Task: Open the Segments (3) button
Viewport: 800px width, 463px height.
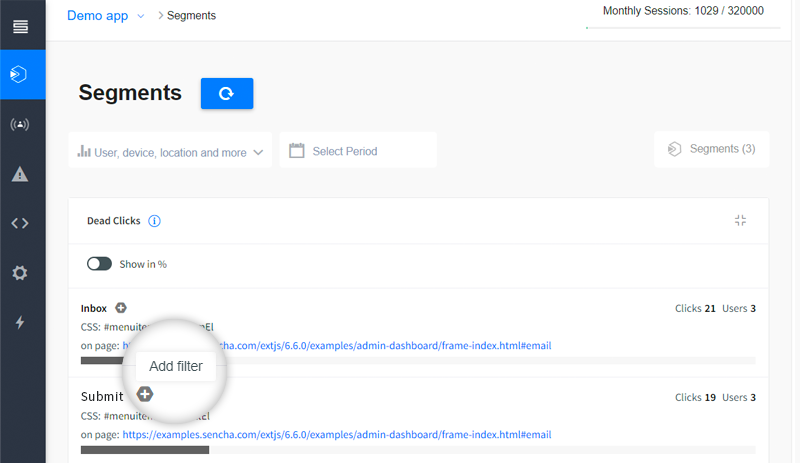Action: pyautogui.click(x=712, y=149)
